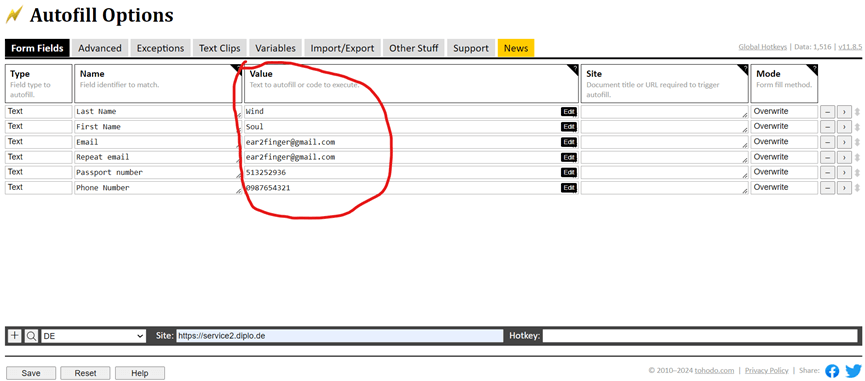Click Edit button for the 0987654321 value
The height and width of the screenshot is (381, 865).
[x=569, y=187]
